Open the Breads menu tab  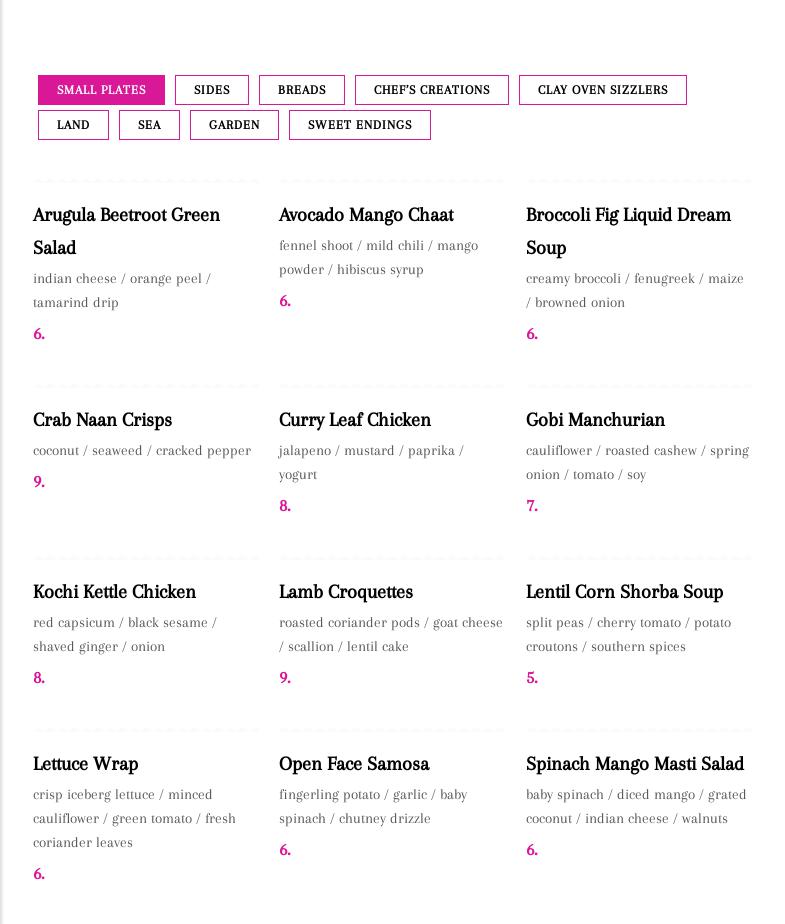pyautogui.click(x=302, y=90)
